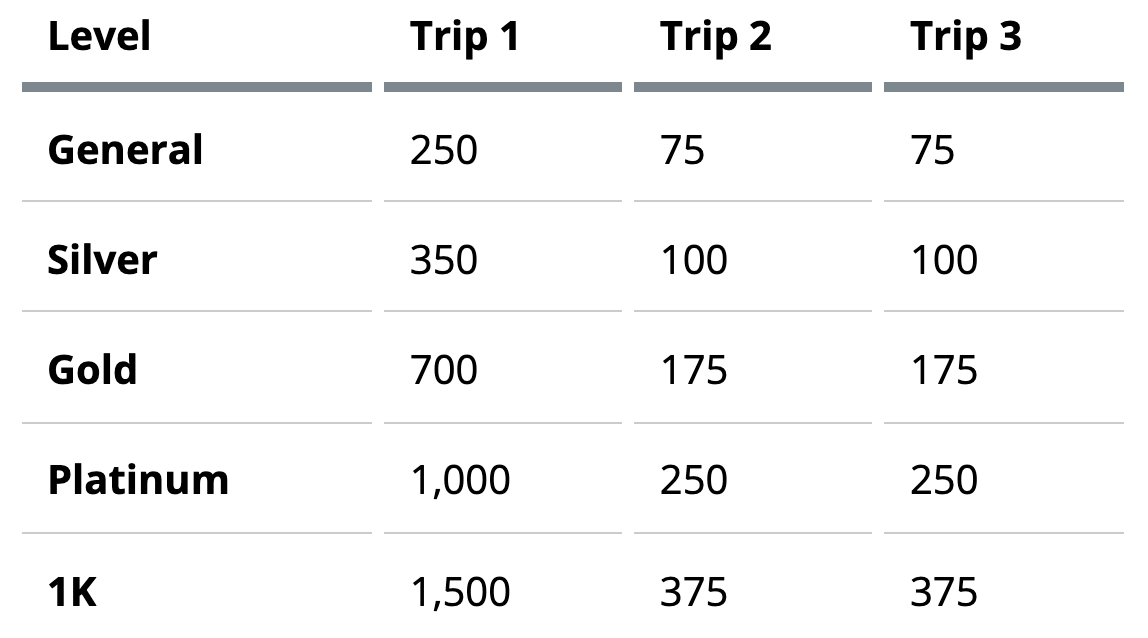Click the 1K Trip 2 value 375
Image resolution: width=1148 pixels, height=638 pixels.
[694, 593]
